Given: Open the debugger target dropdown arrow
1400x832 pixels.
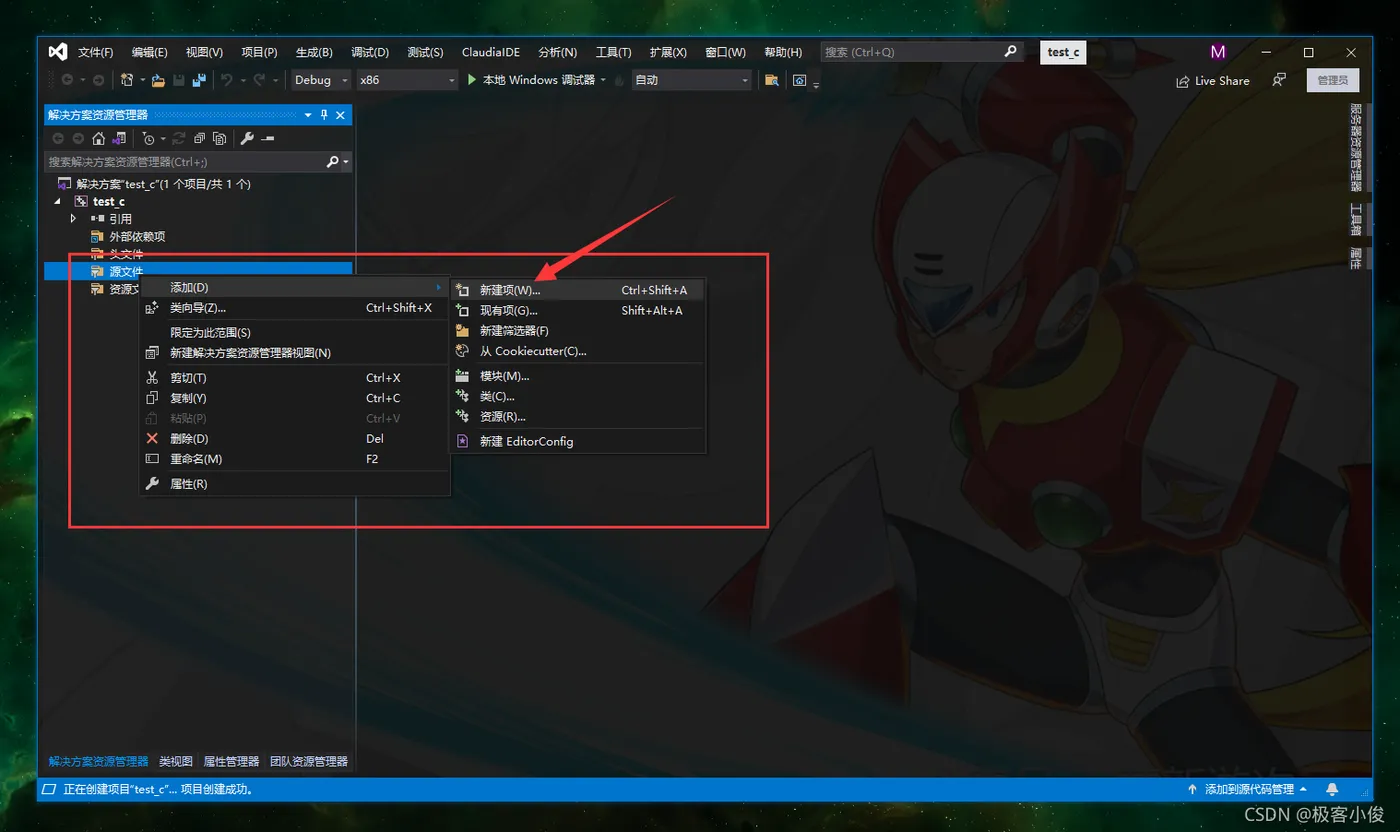Looking at the screenshot, I should tap(604, 80).
